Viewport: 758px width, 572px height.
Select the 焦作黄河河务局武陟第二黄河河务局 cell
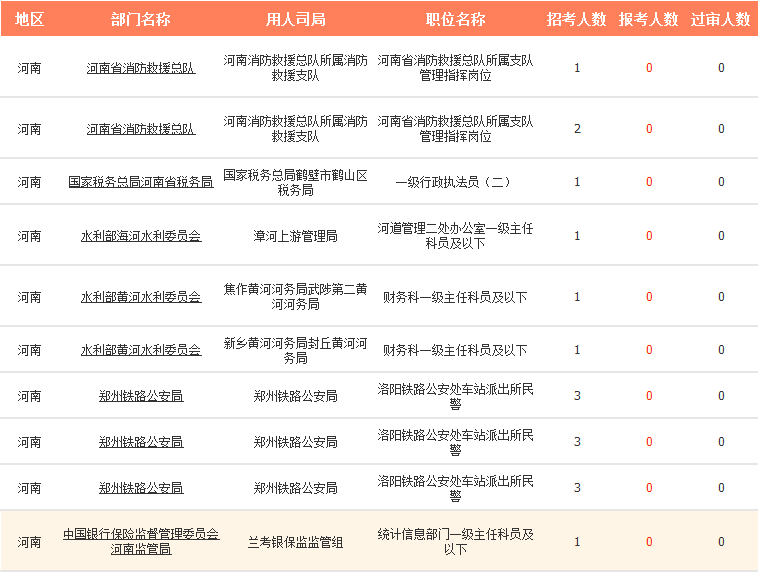coord(295,297)
